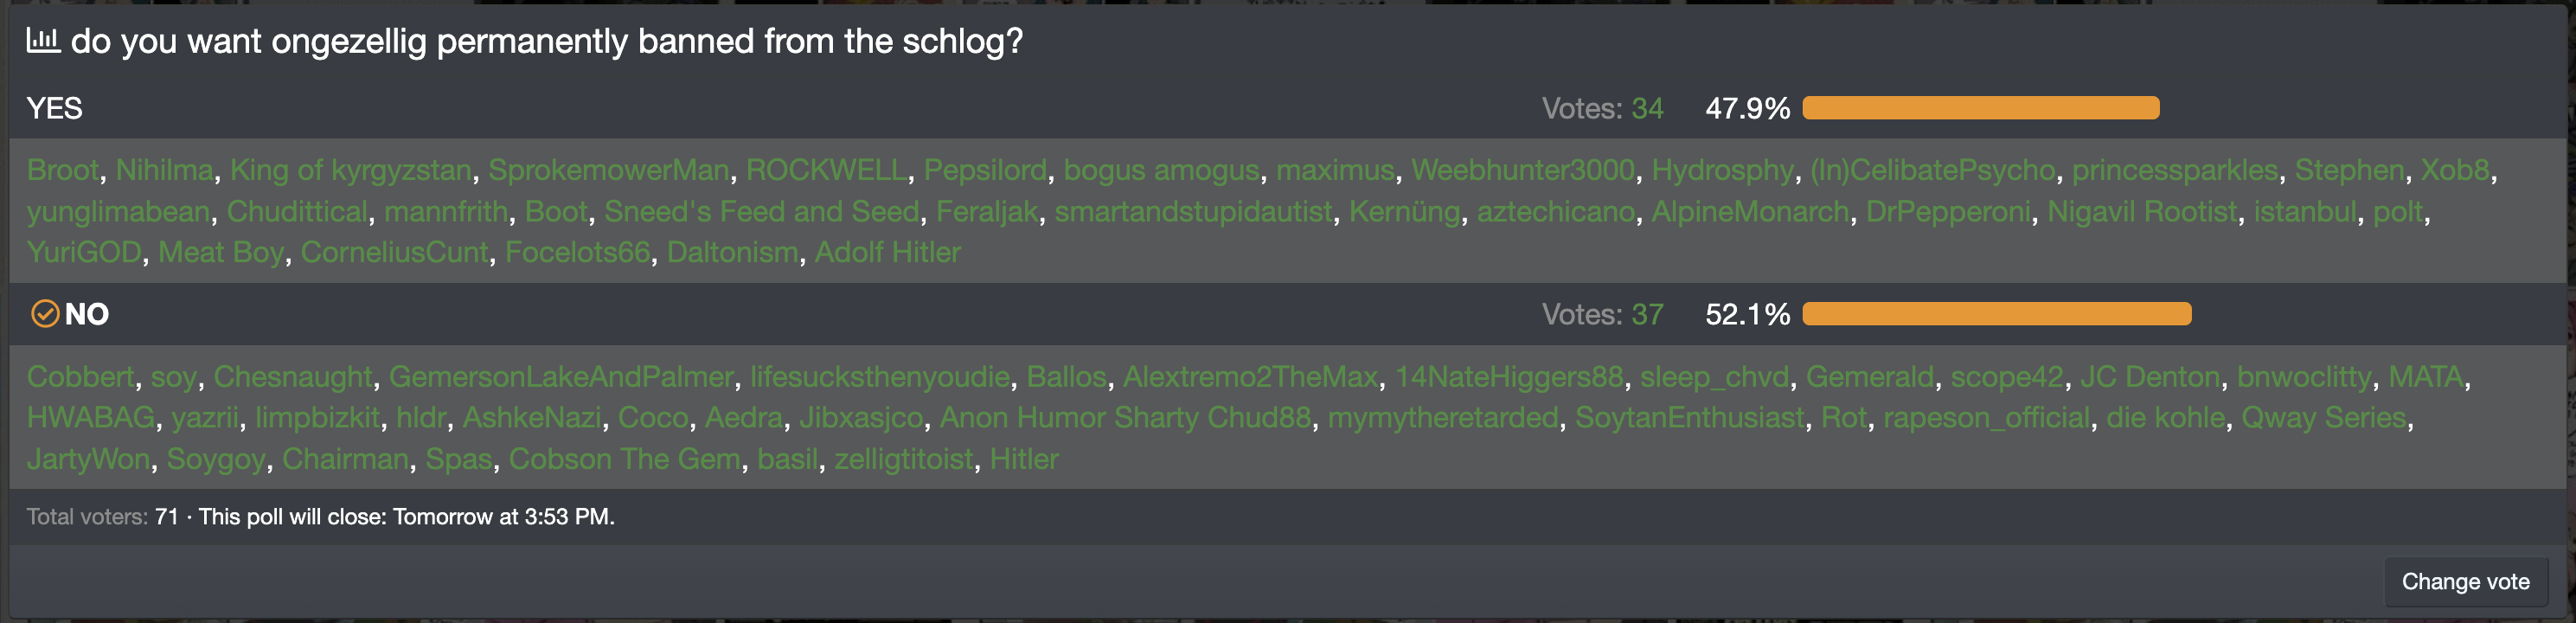
Task: Select the NO poll option label
Action: pos(87,314)
